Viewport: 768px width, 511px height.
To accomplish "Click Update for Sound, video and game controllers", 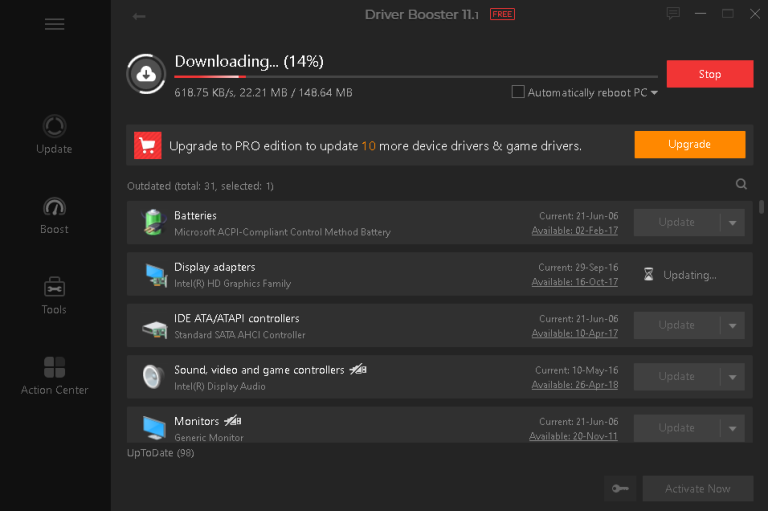I will tap(676, 377).
